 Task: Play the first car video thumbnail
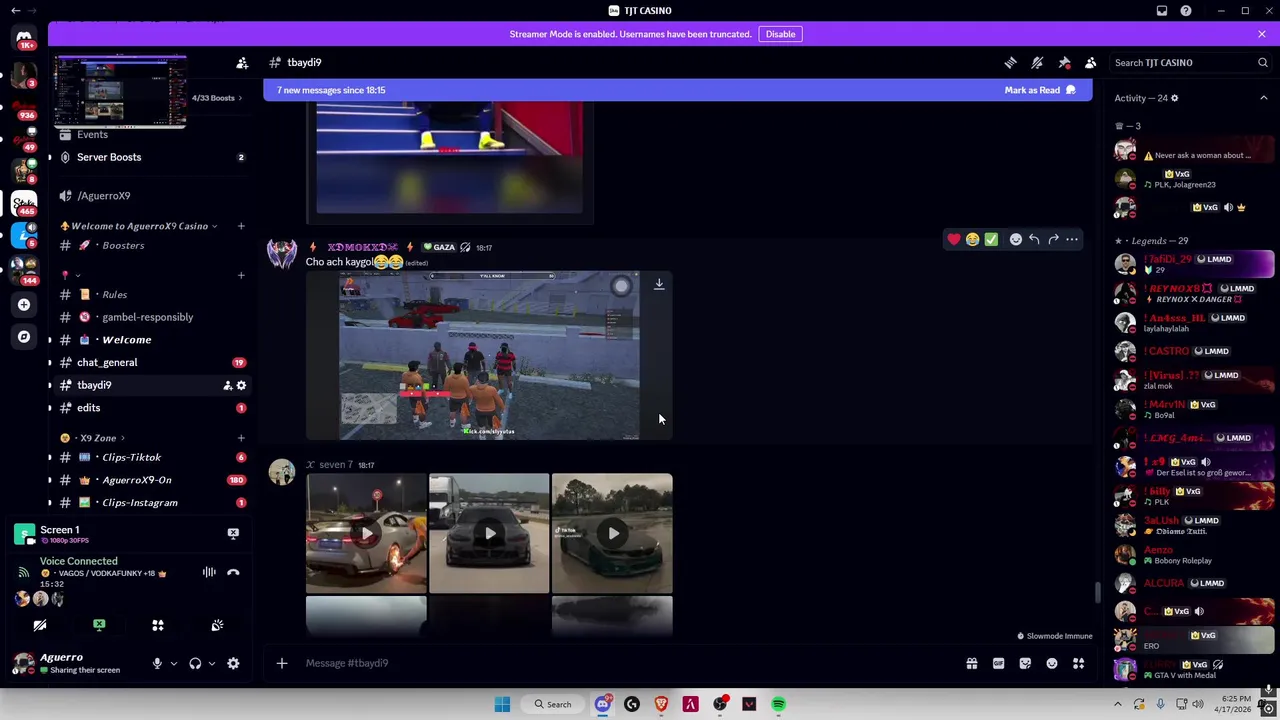(x=366, y=533)
